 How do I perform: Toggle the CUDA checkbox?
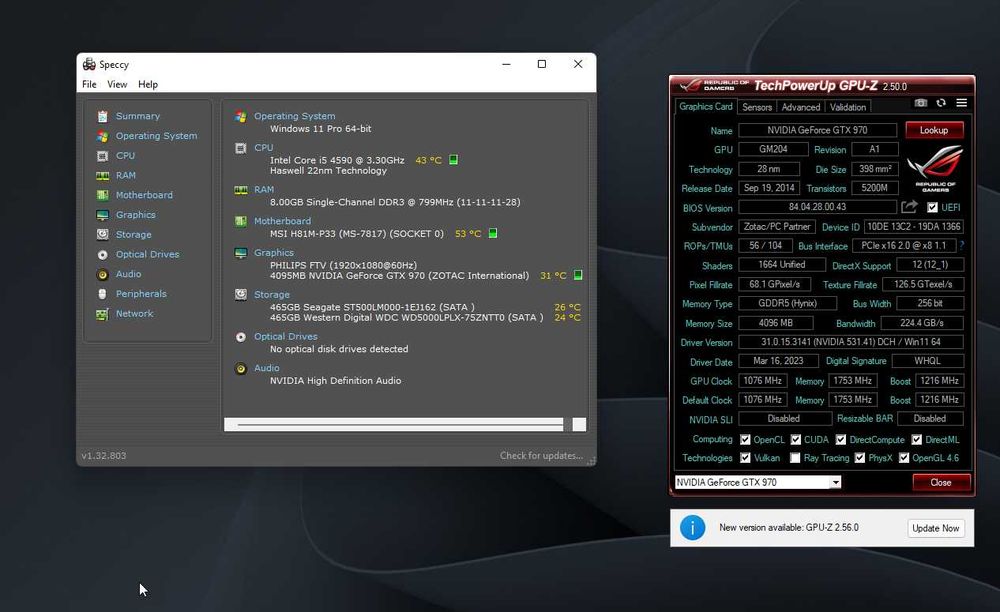click(795, 439)
